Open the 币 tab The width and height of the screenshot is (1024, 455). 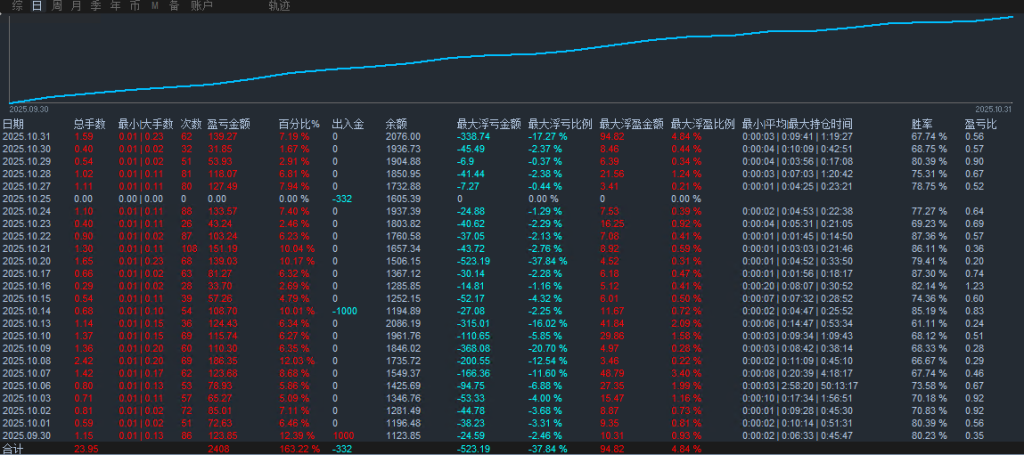coord(135,6)
